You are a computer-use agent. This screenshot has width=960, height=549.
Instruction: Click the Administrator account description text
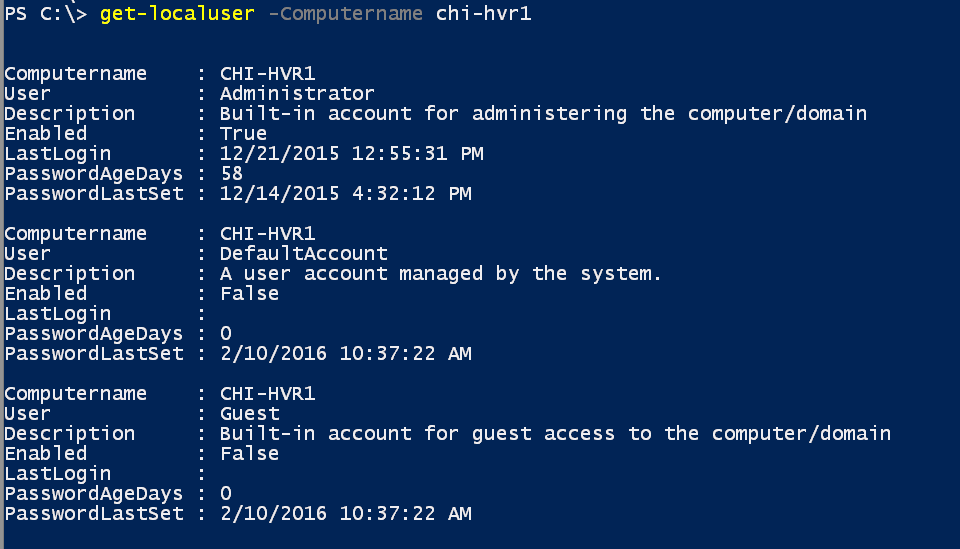click(543, 114)
